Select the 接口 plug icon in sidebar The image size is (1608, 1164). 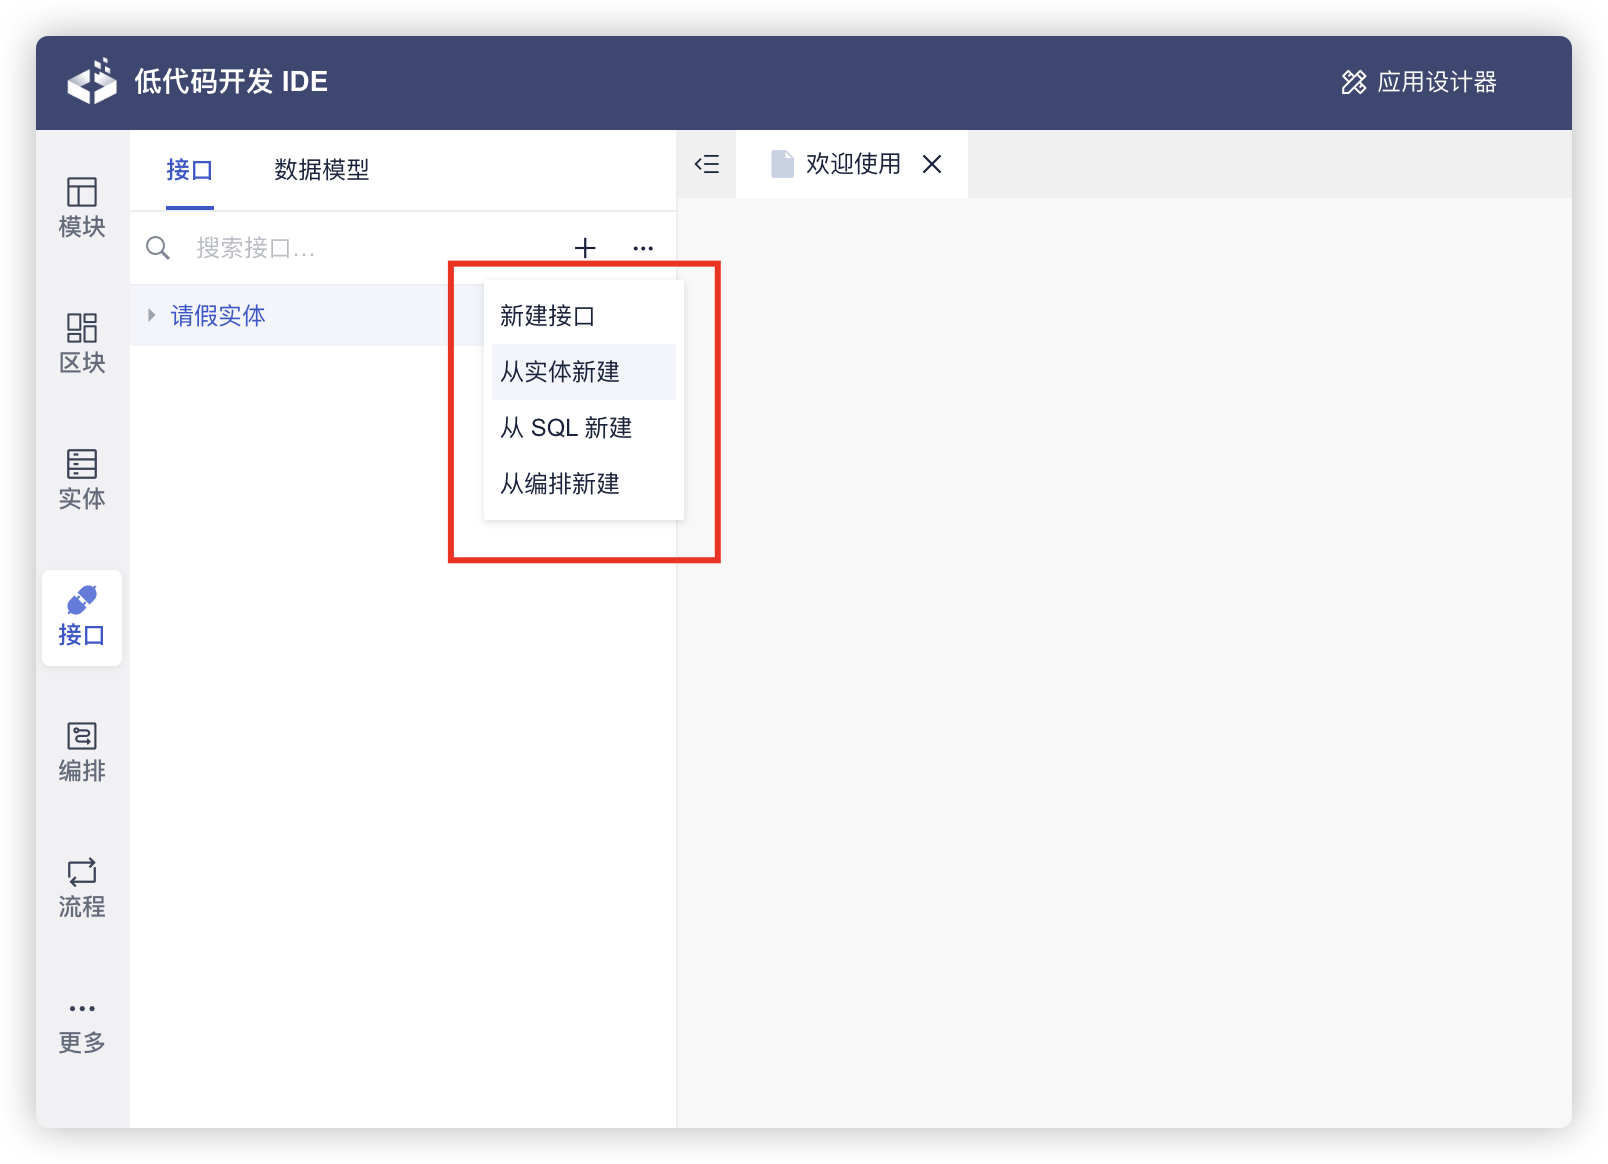click(x=82, y=616)
